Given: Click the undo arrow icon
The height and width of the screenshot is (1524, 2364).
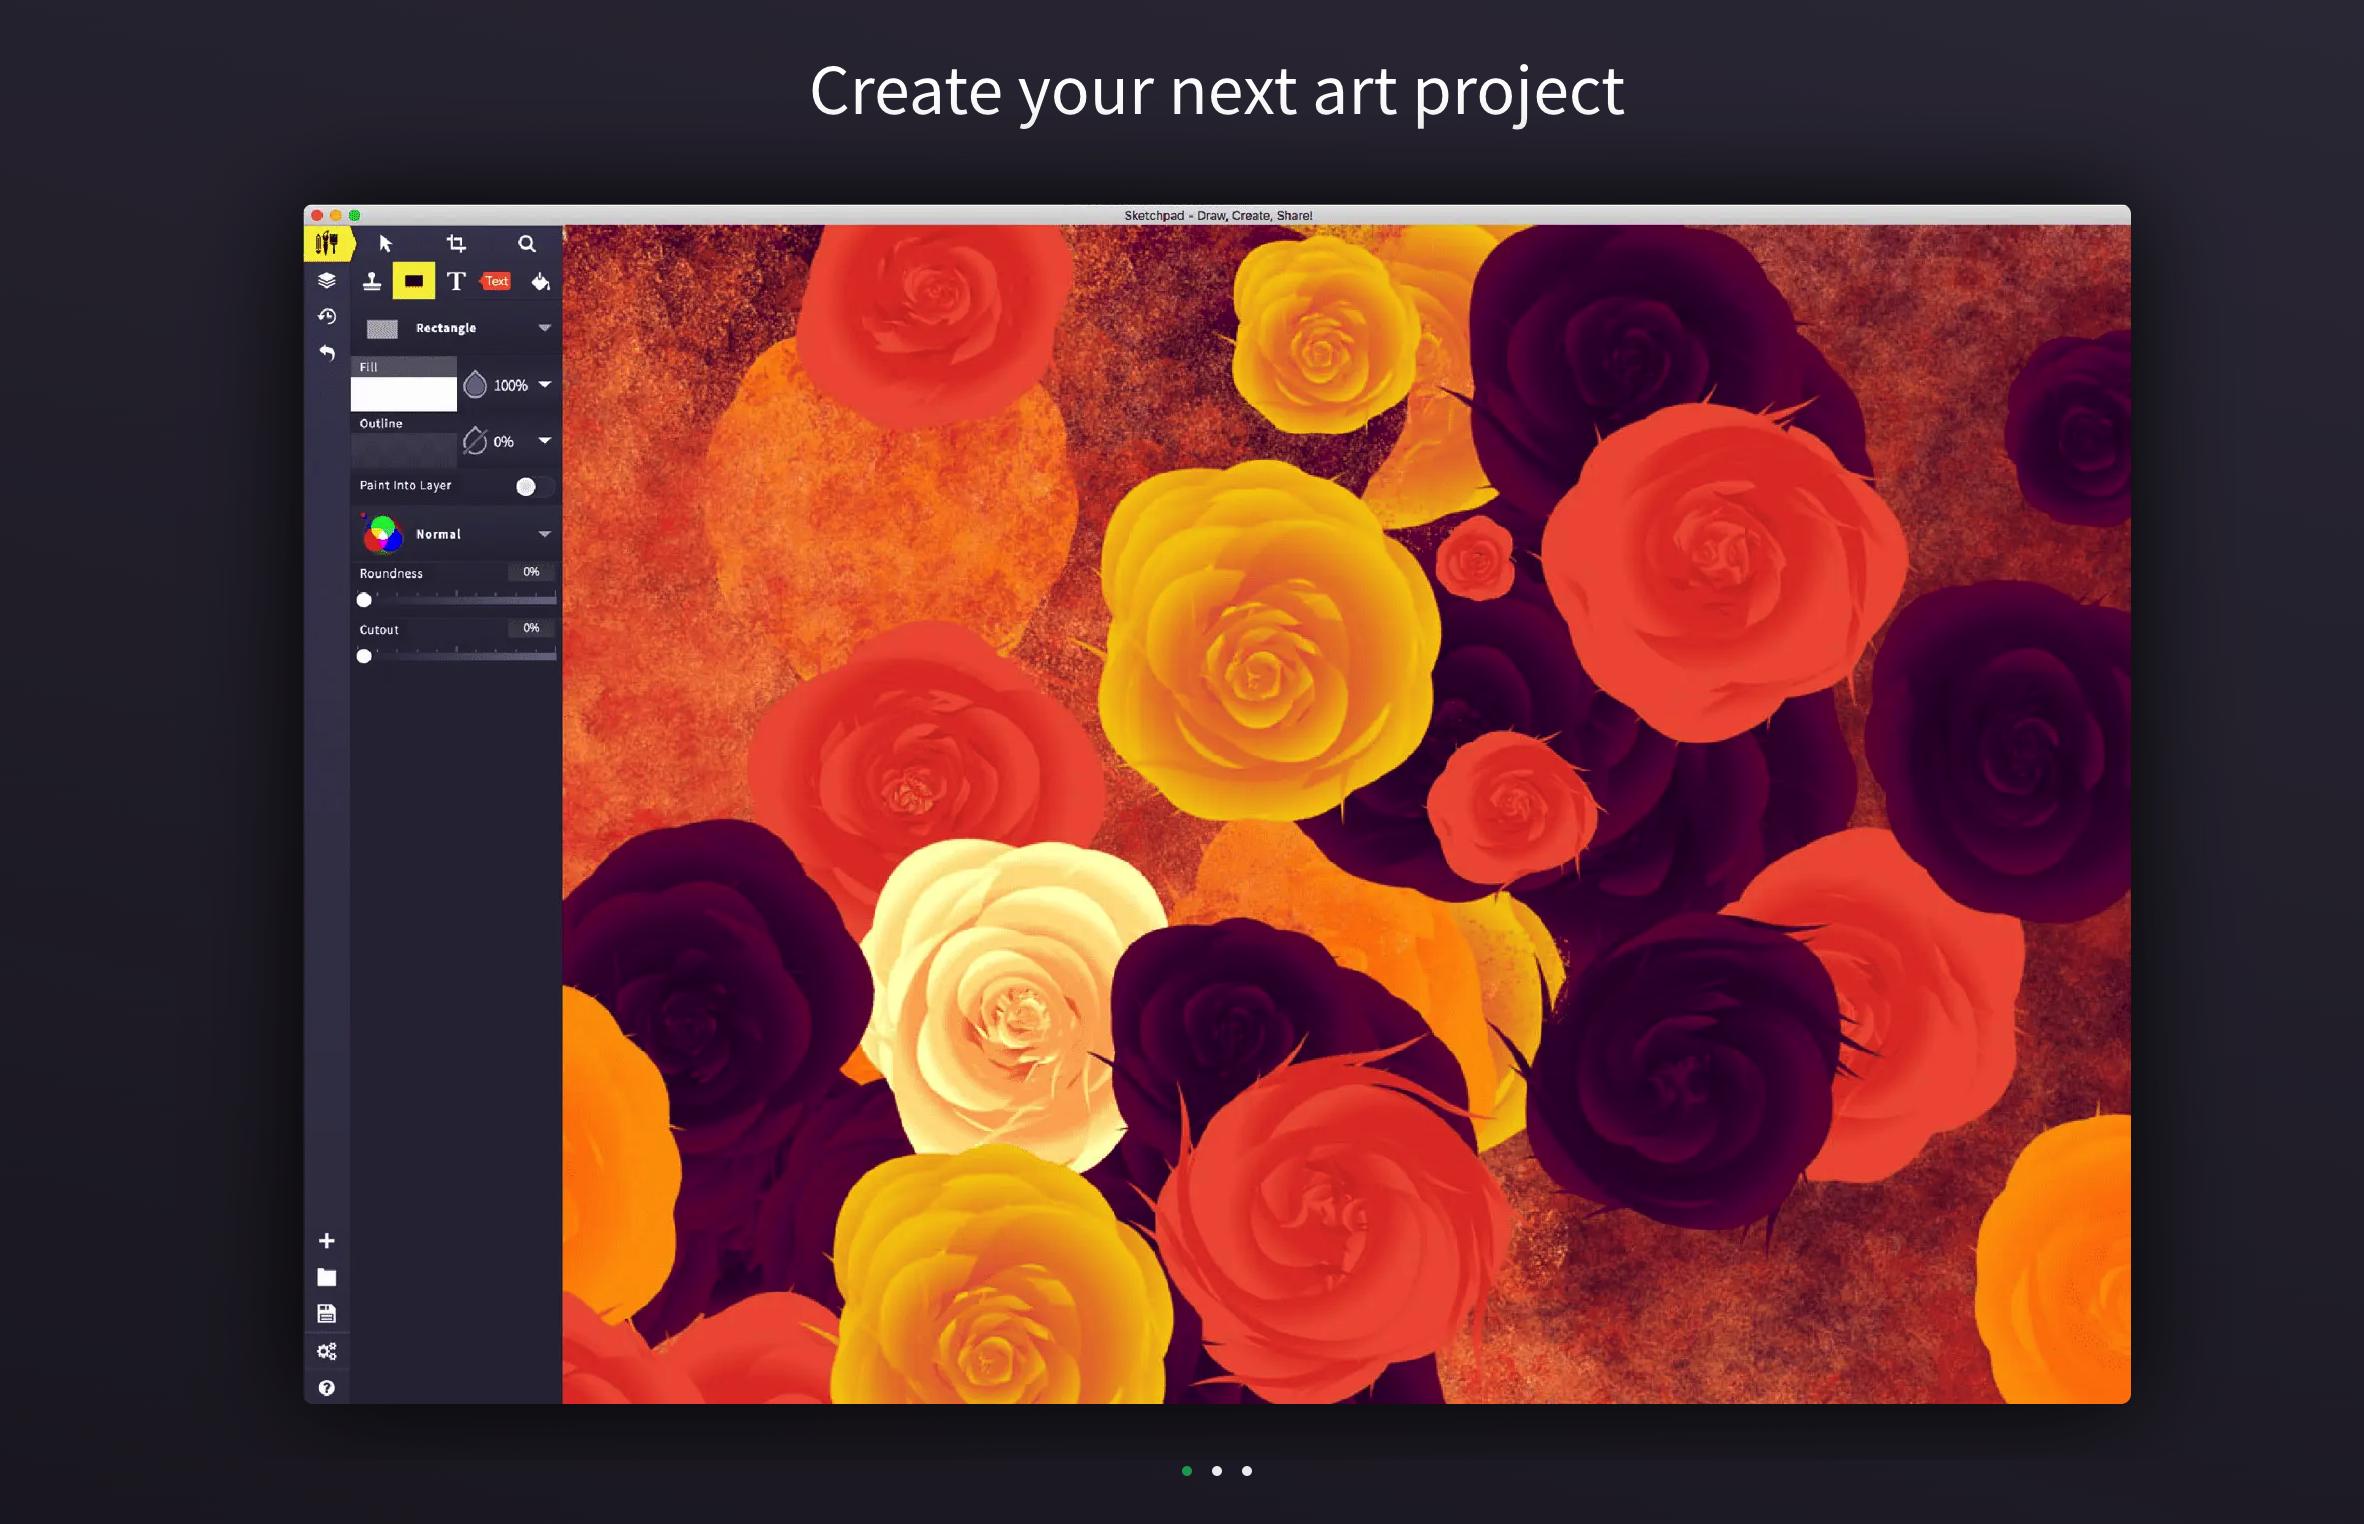Looking at the screenshot, I should click(327, 353).
